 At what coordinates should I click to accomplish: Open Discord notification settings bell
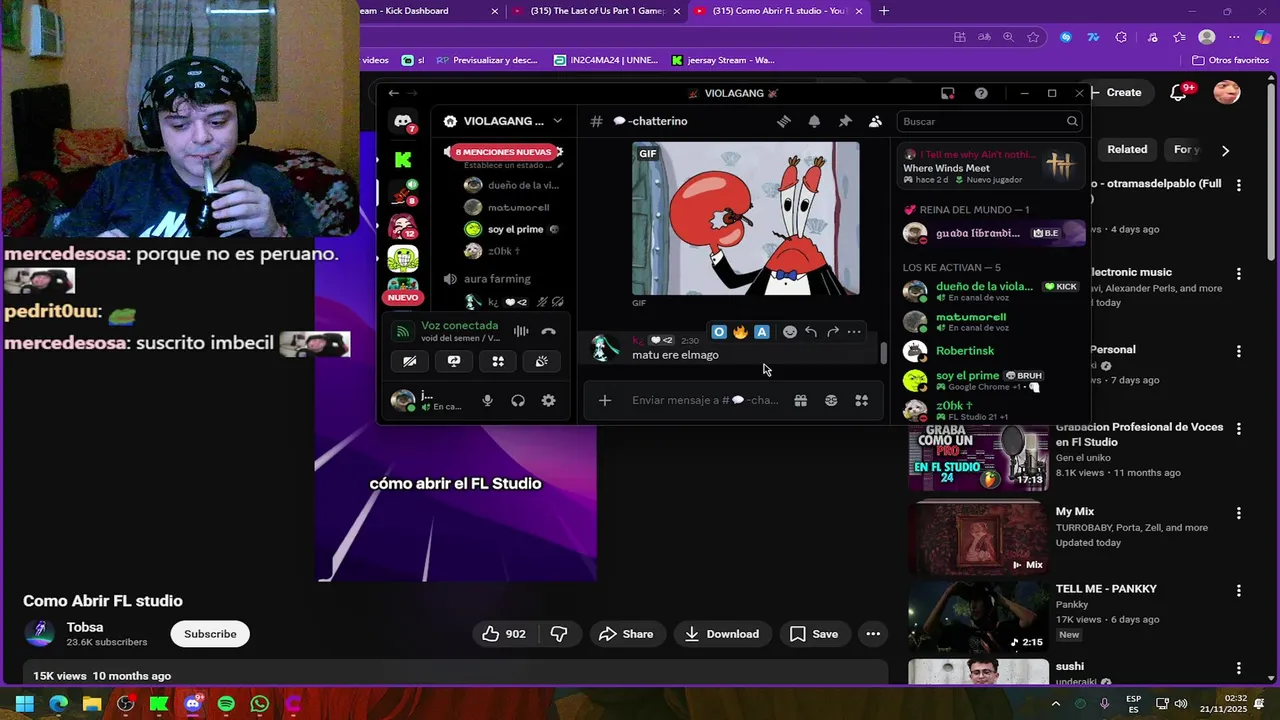pos(814,121)
